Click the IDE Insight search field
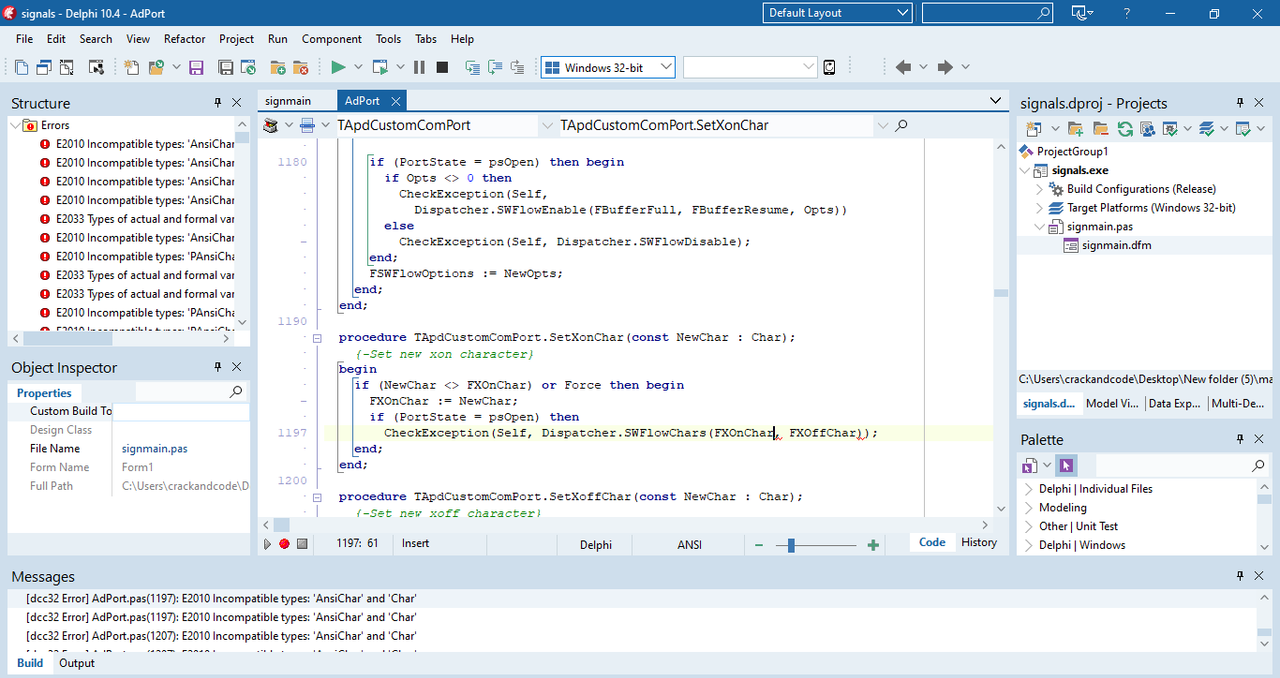Viewport: 1280px width, 678px height. pos(987,13)
